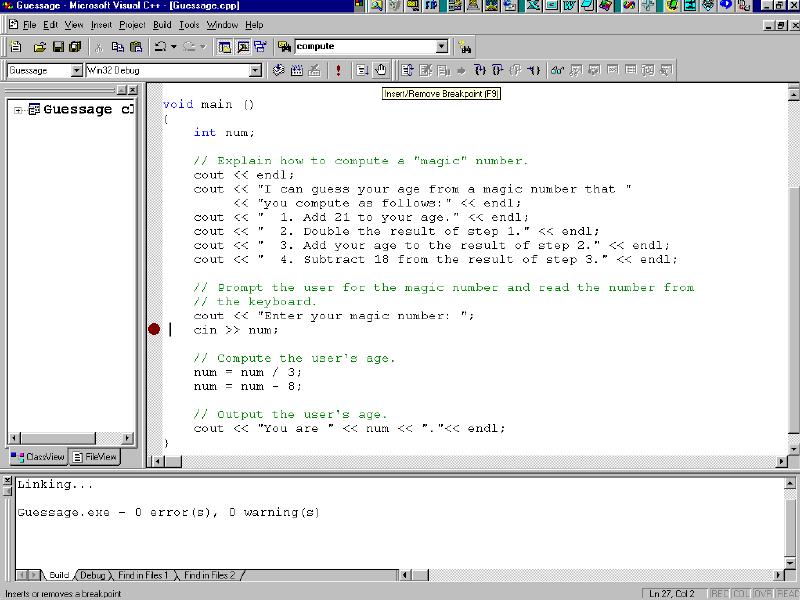Click the Stop Build icon
The height and width of the screenshot is (600, 800).
click(x=314, y=70)
